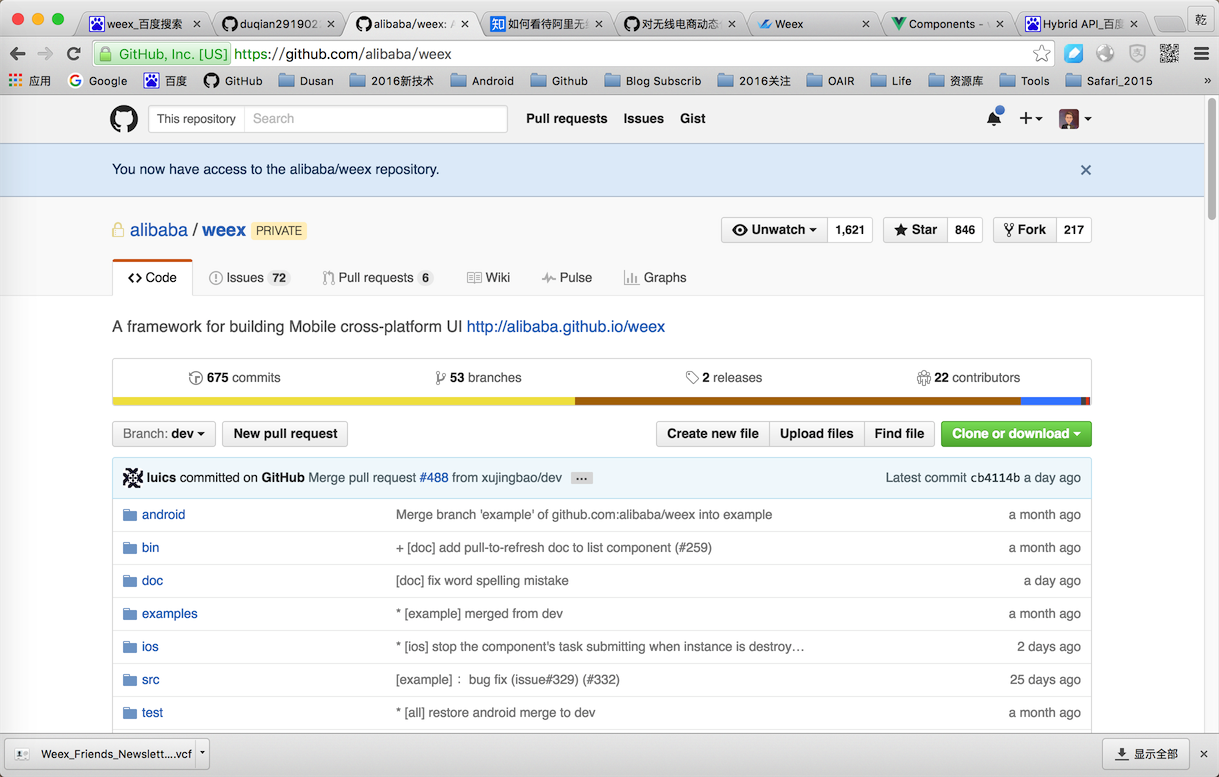View the 675 commits
1219x777 pixels.
[234, 378]
